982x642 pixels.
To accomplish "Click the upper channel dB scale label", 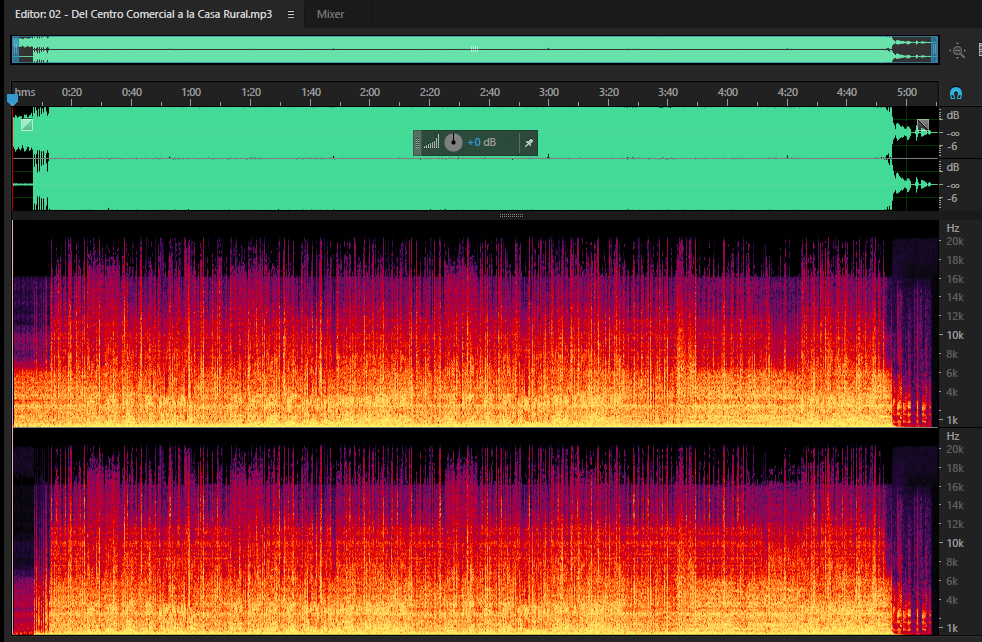I will click(953, 115).
